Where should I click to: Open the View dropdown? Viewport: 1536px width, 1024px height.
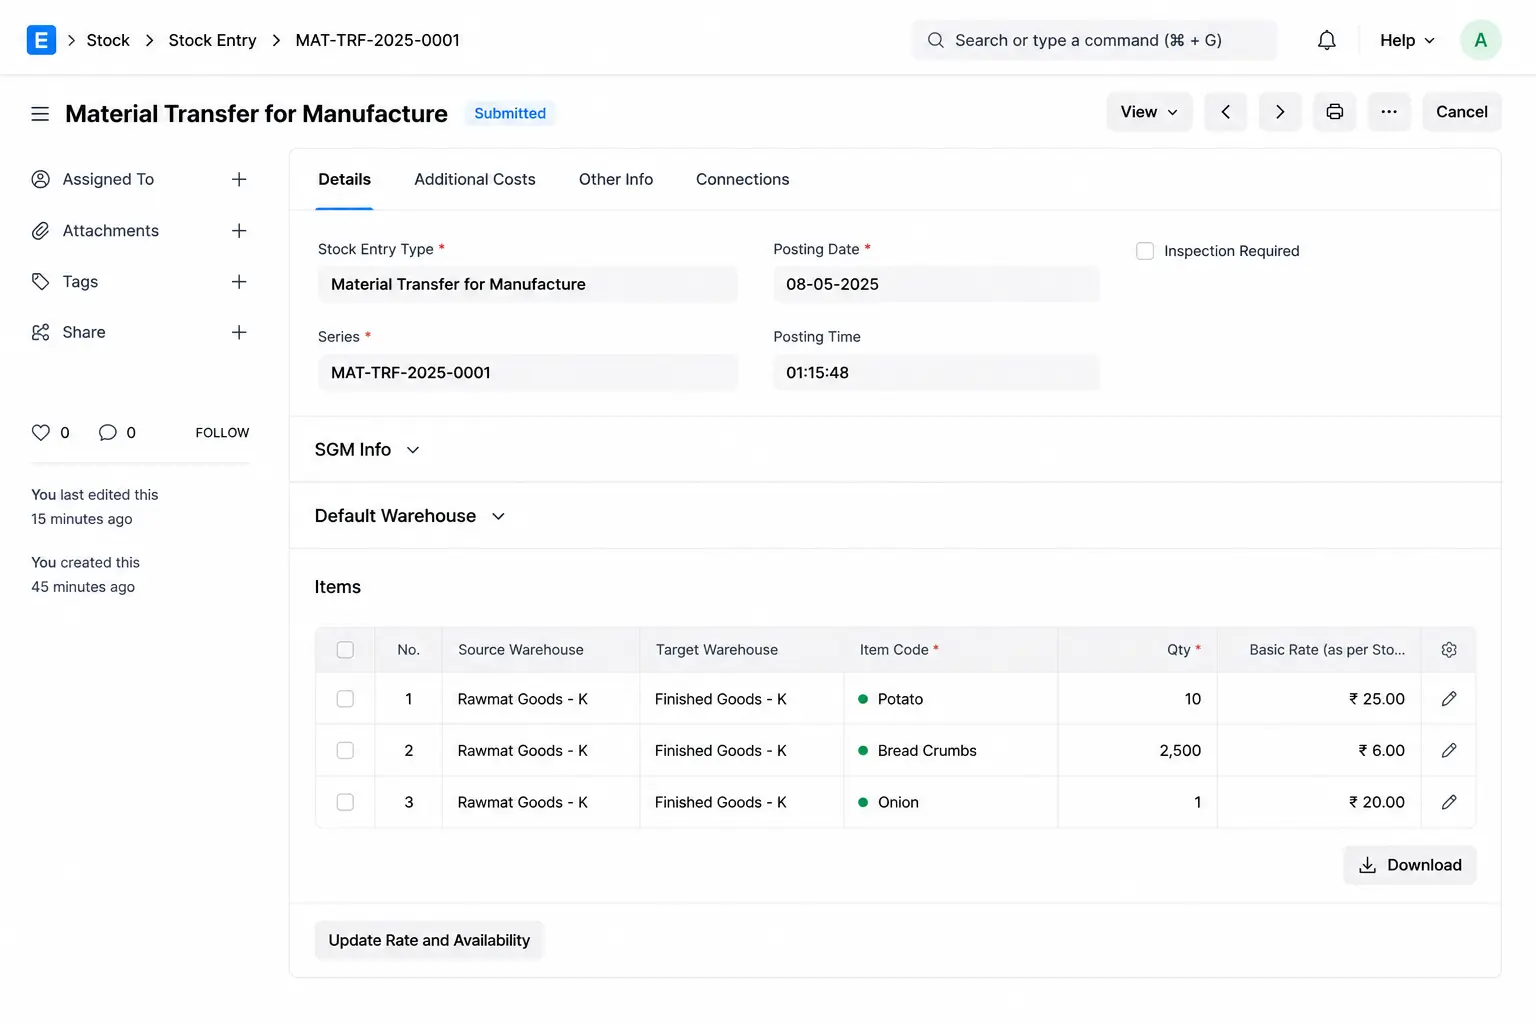[1149, 112]
